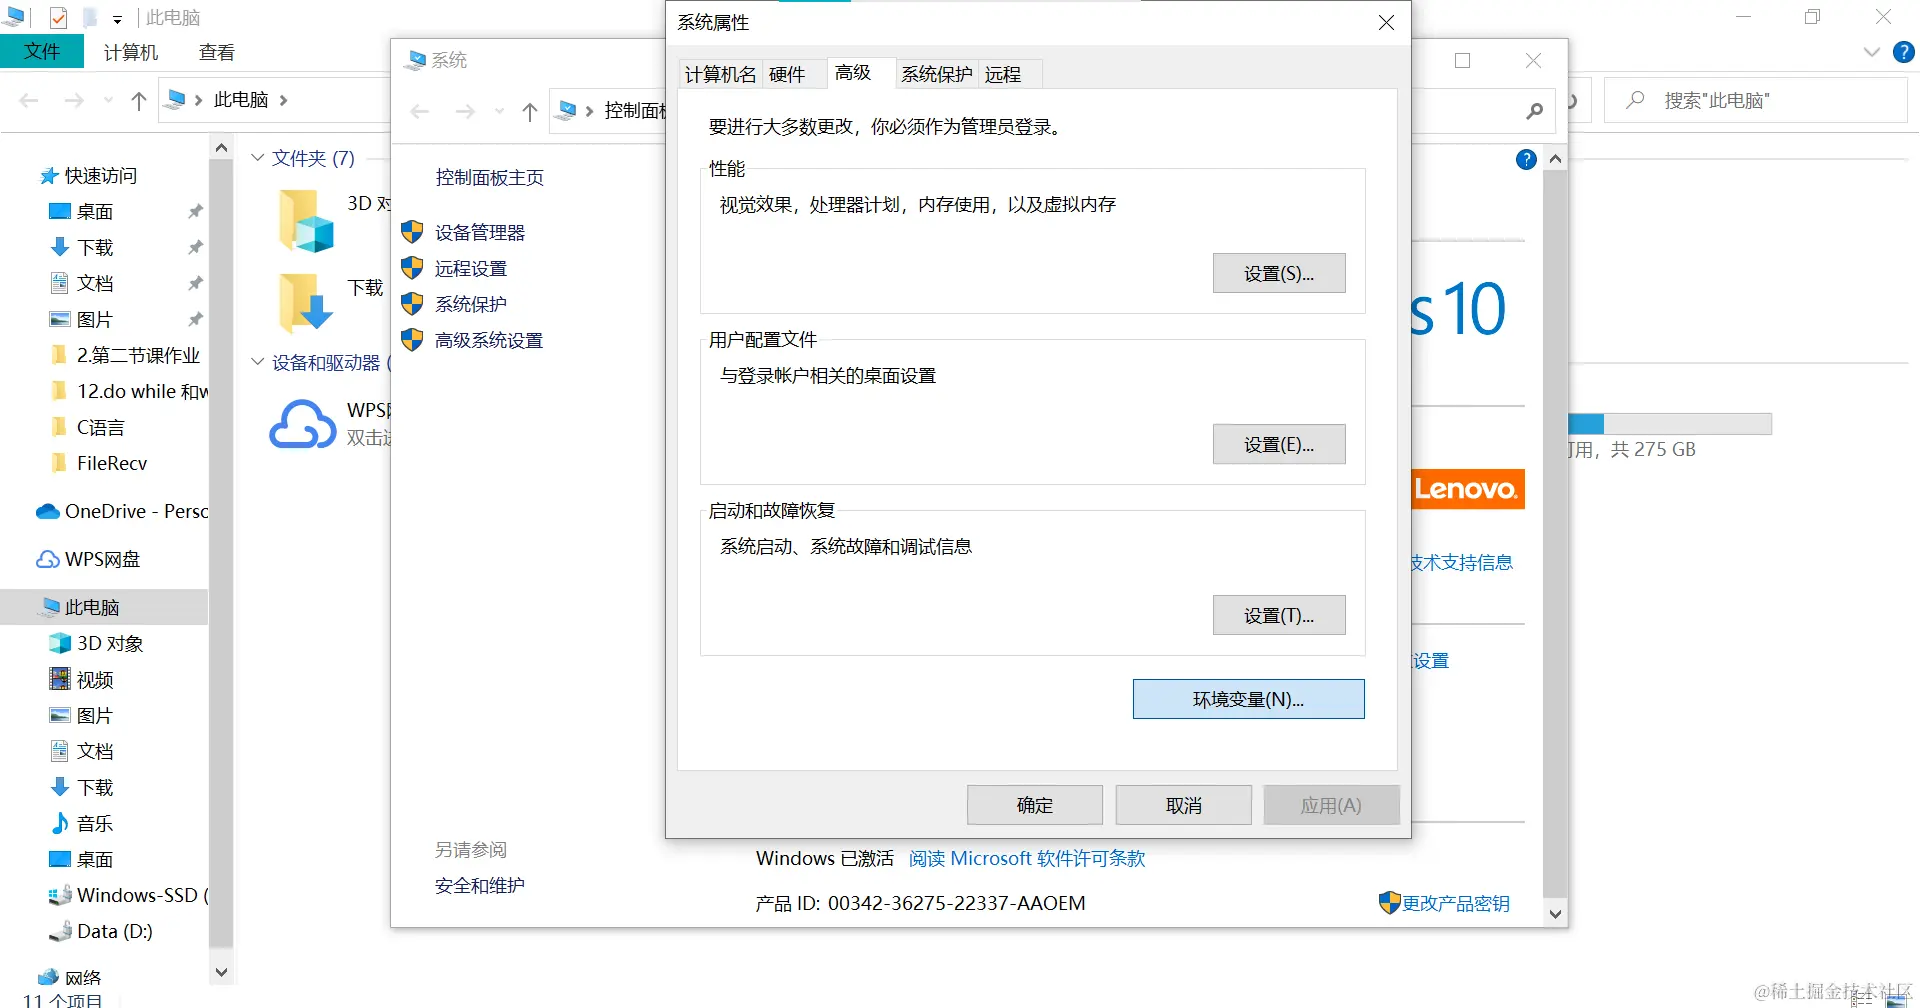Open 设备管理器 from the system sidebar
The height and width of the screenshot is (1008, 1920).
click(480, 232)
